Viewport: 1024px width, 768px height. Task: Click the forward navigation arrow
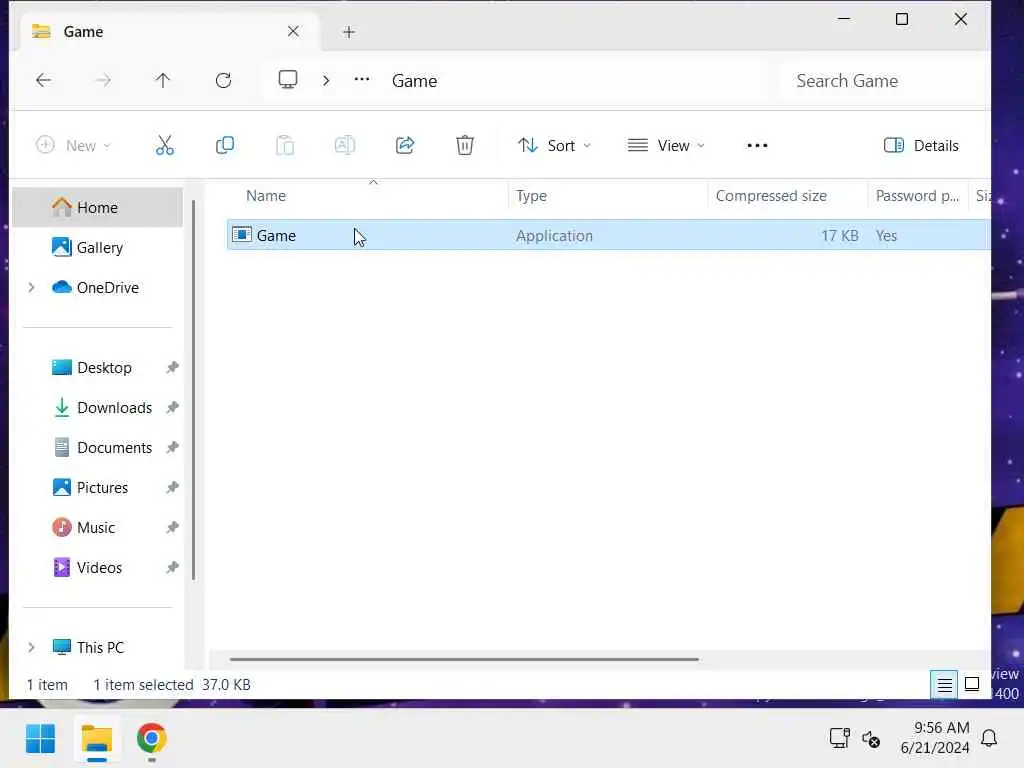pyautogui.click(x=103, y=80)
